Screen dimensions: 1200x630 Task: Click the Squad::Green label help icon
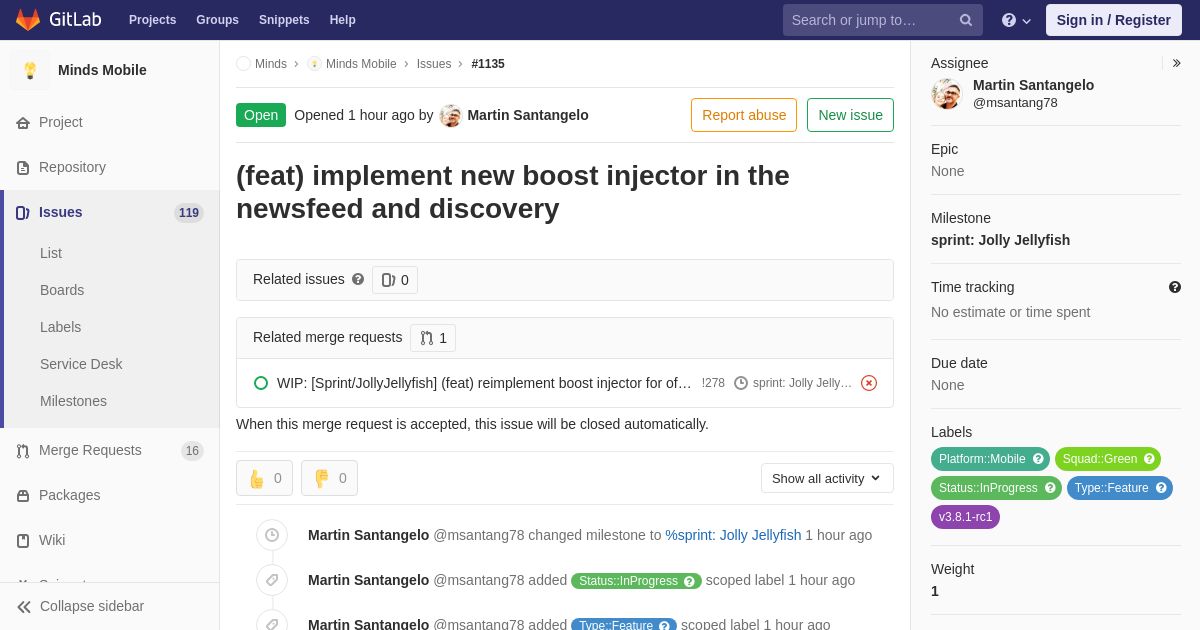[x=1149, y=459]
